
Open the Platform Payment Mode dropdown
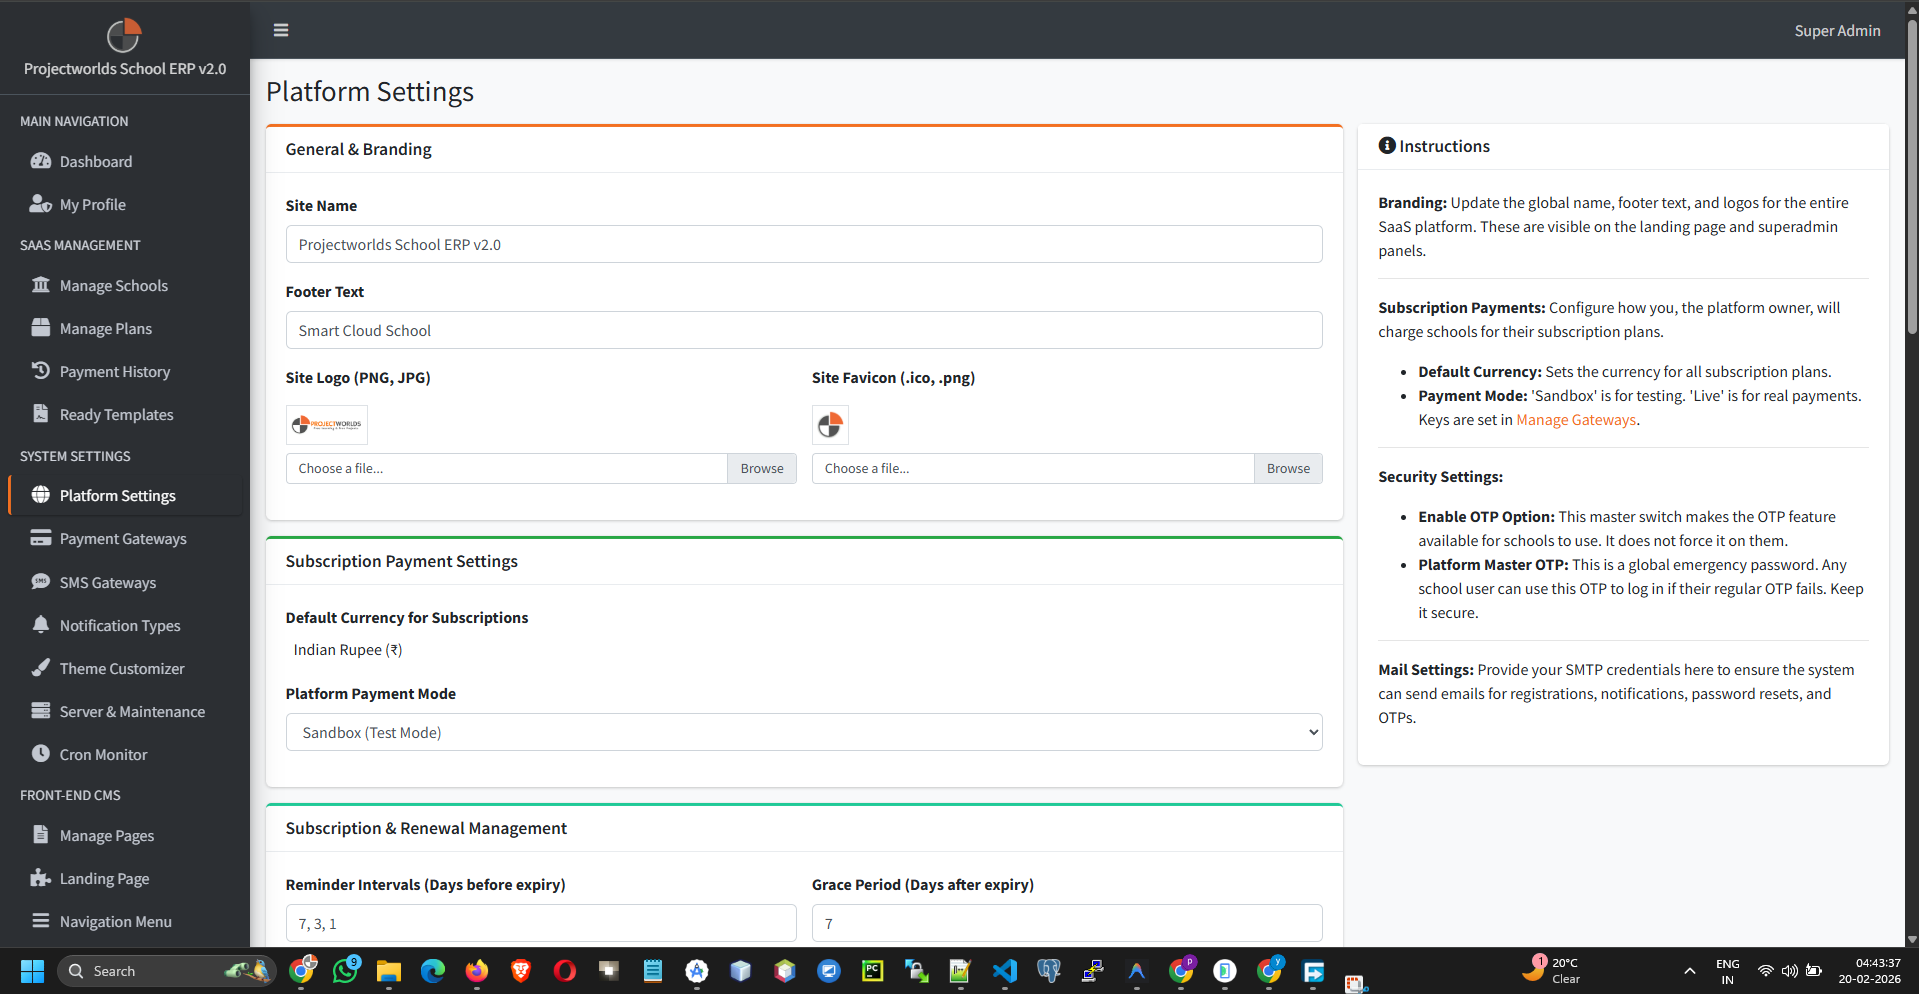(x=804, y=732)
